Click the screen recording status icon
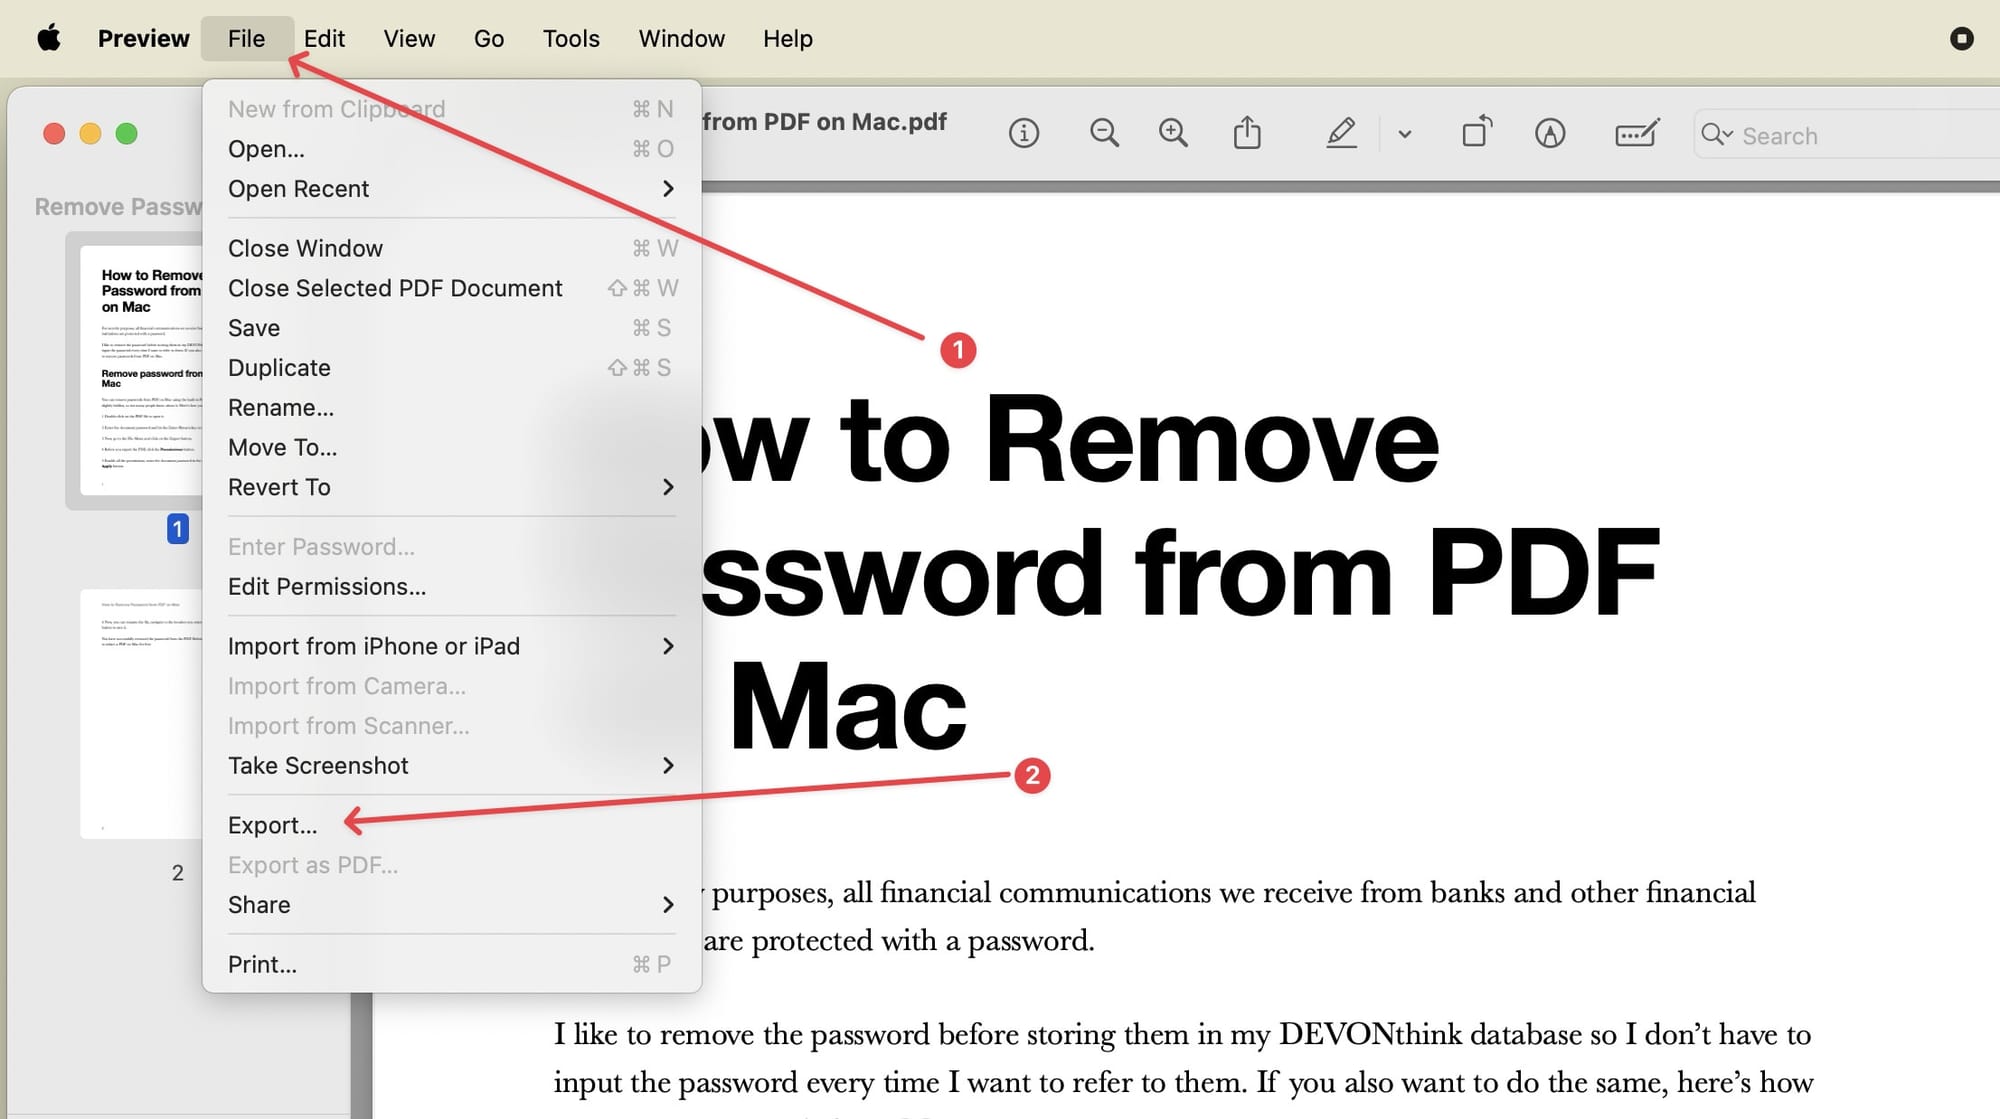The image size is (2000, 1119). [x=1961, y=39]
